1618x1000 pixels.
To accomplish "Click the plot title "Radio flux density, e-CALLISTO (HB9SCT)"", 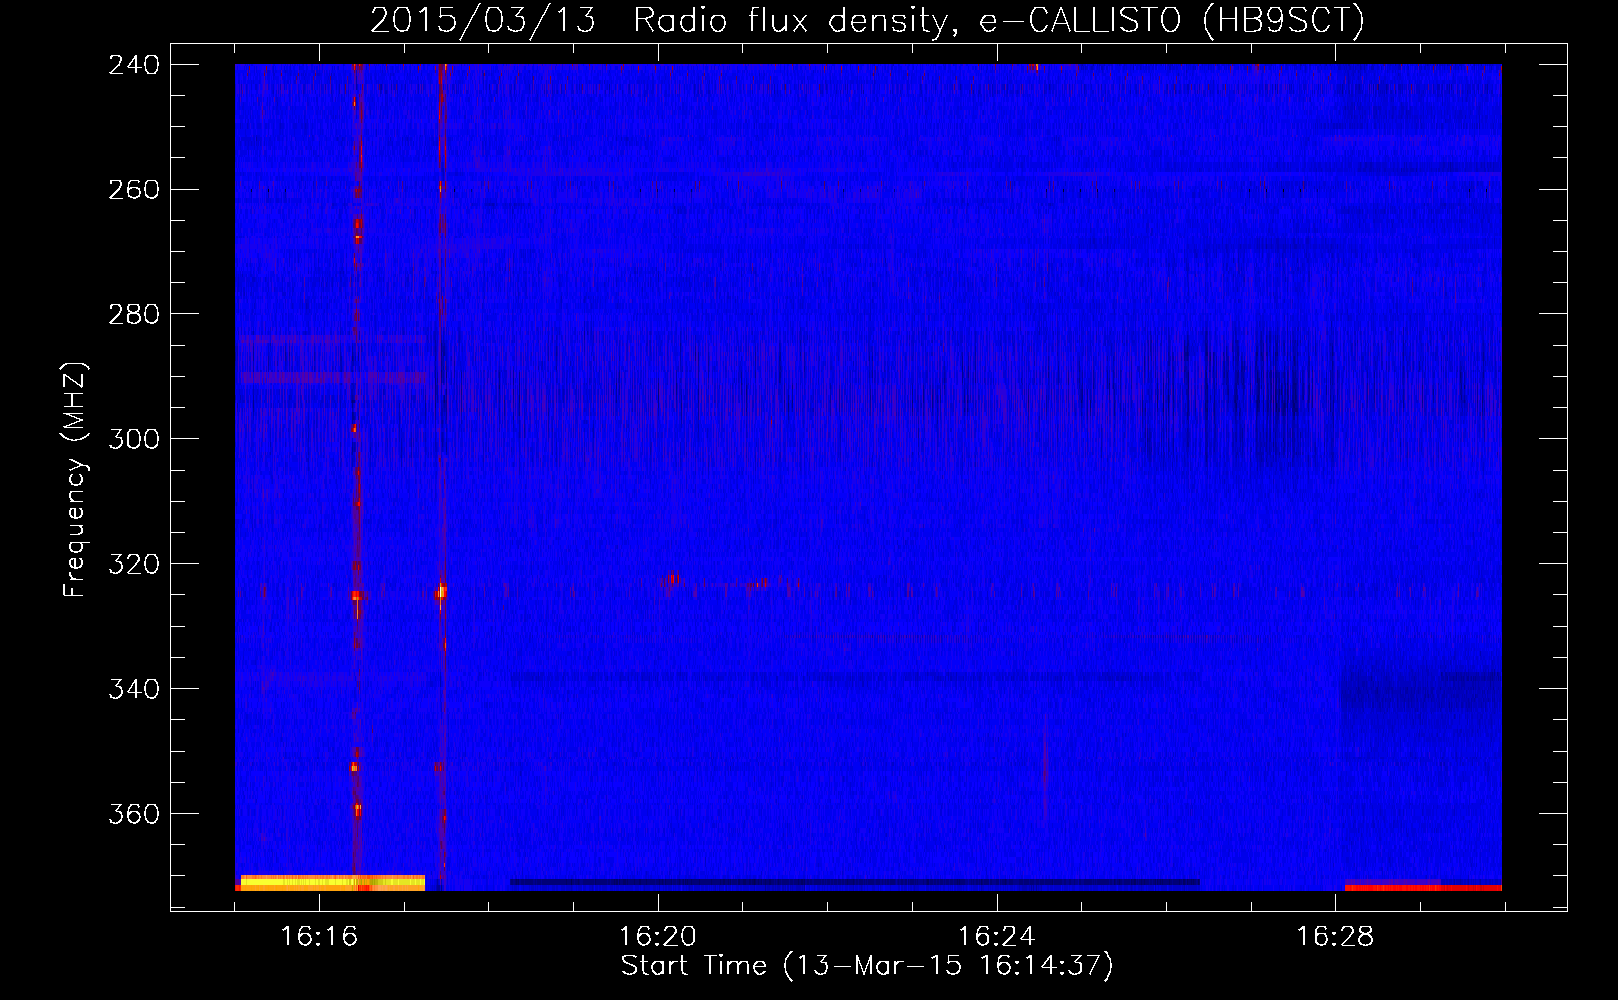I will 999,20.
